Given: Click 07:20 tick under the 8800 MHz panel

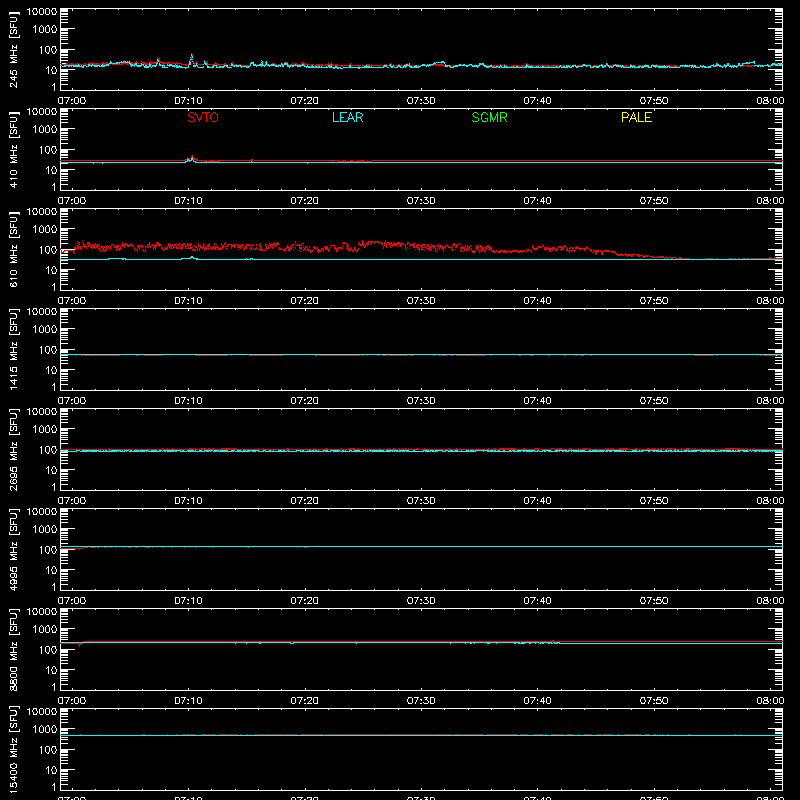Looking at the screenshot, I should click(x=305, y=701).
